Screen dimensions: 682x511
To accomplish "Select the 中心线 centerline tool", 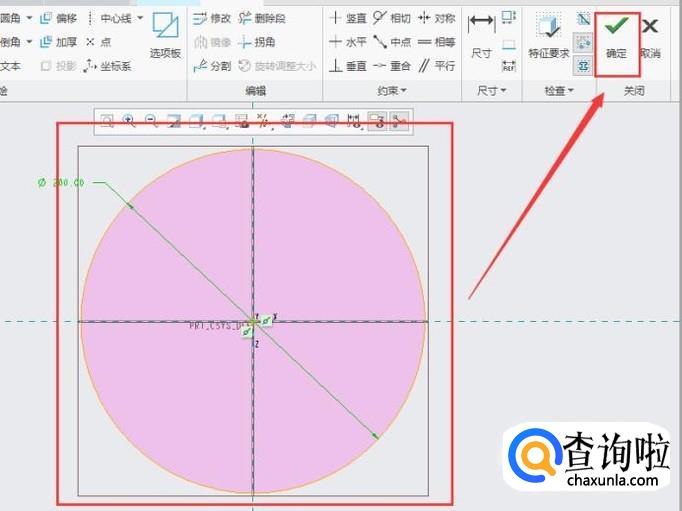I will pyautogui.click(x=110, y=18).
